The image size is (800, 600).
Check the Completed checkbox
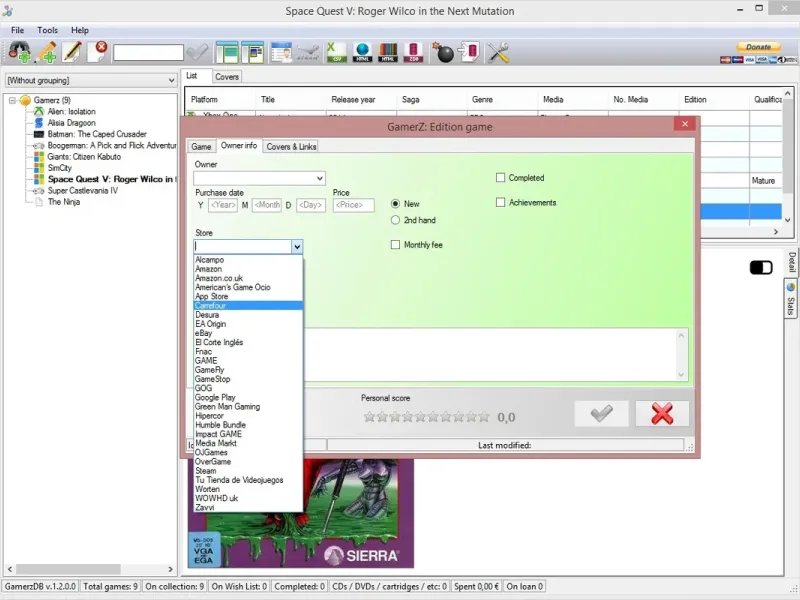pyautogui.click(x=501, y=178)
